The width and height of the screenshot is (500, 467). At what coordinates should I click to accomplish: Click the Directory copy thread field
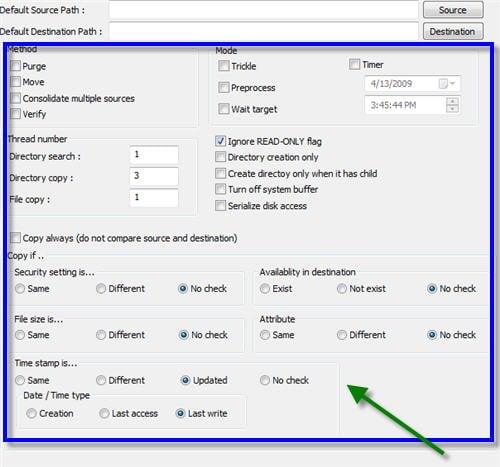pos(154,176)
